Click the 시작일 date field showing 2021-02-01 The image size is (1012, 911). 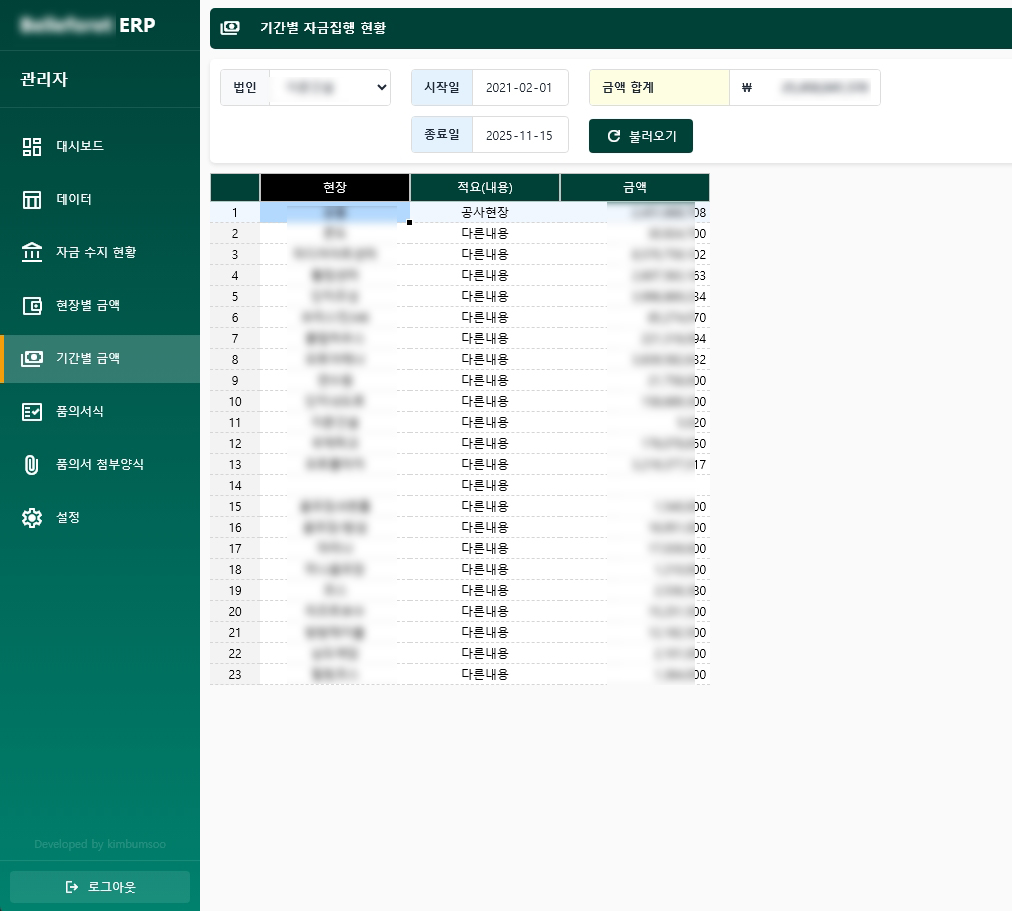(520, 87)
